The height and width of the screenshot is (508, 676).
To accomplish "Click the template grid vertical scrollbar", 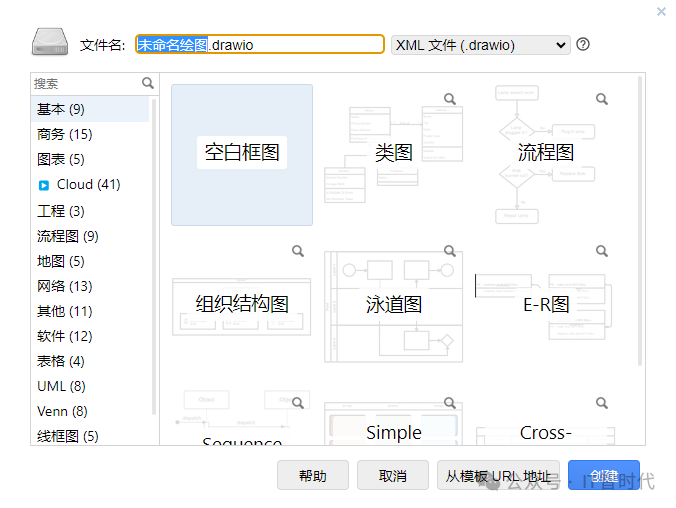I will [640, 221].
